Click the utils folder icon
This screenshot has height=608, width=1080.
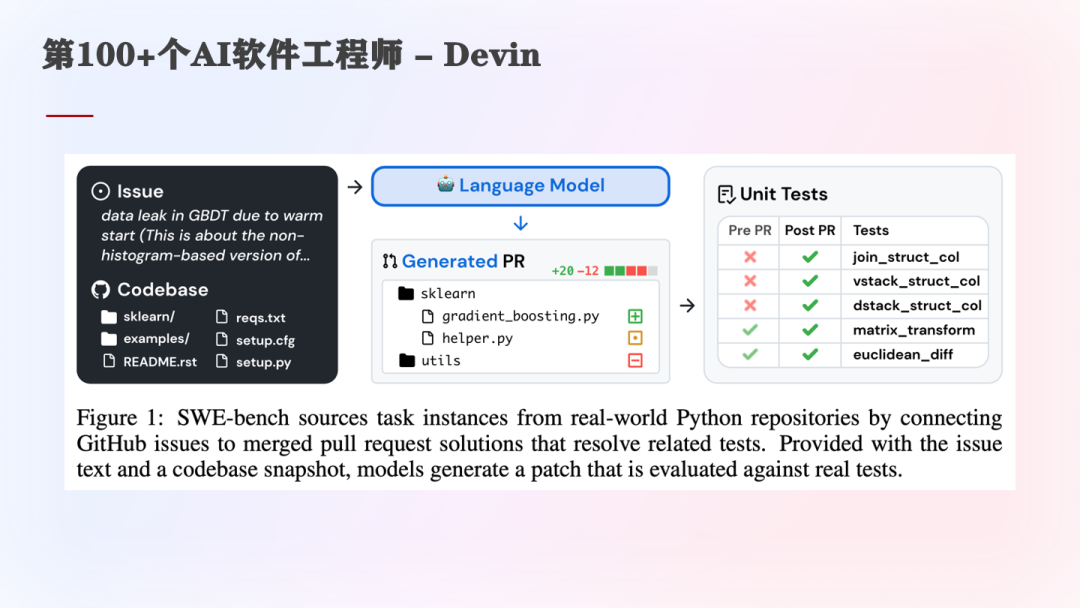407,360
